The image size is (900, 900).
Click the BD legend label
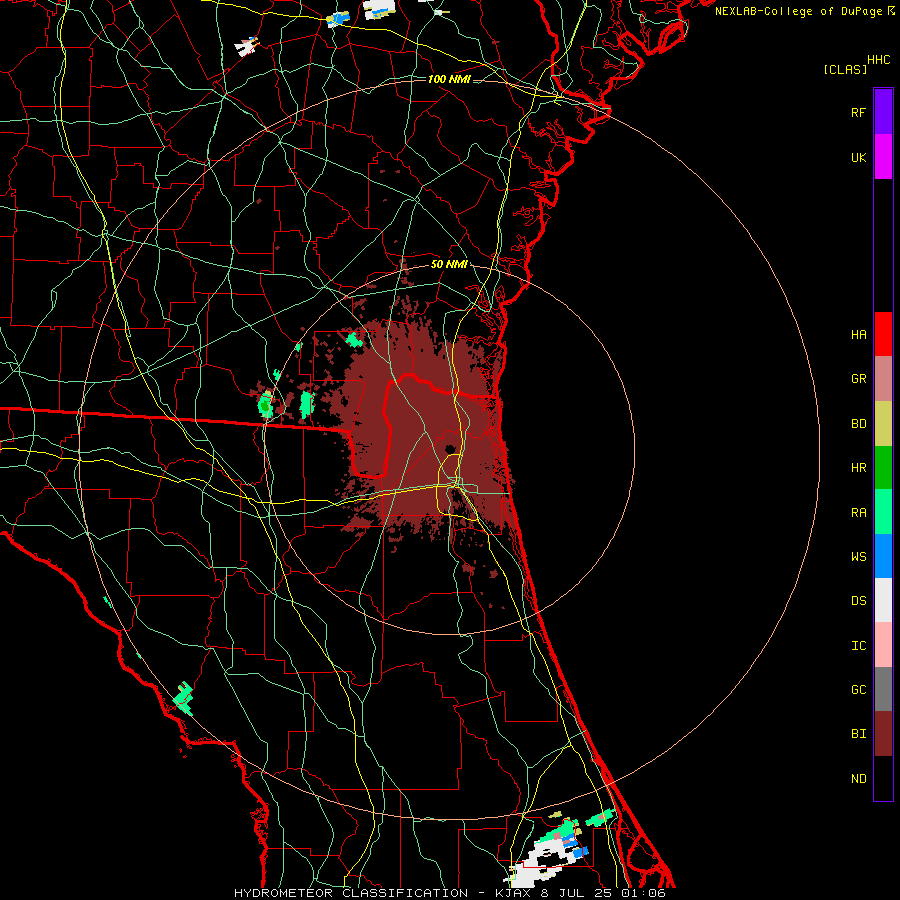coord(858,424)
